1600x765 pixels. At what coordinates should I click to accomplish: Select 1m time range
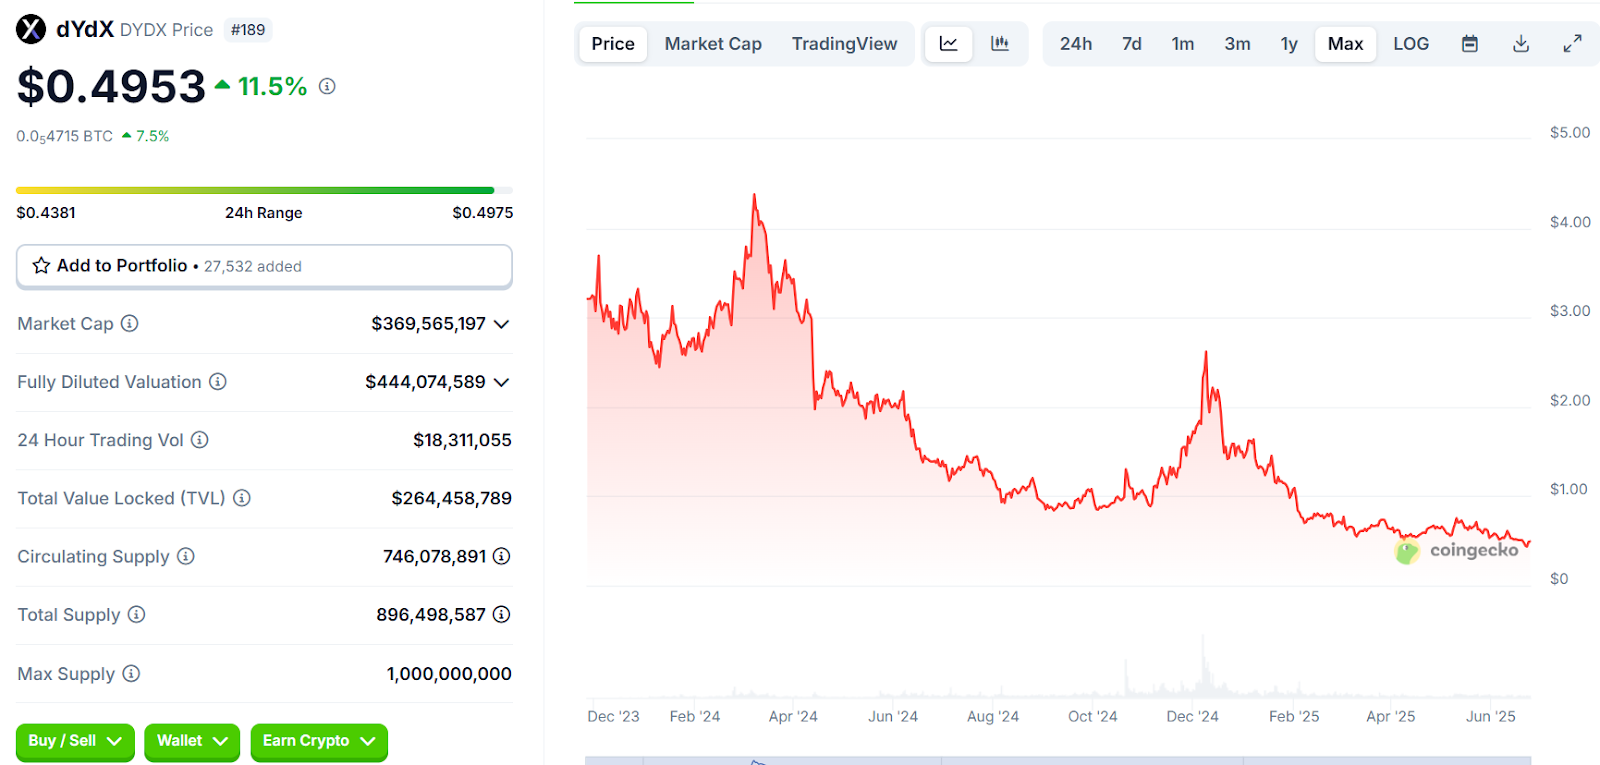1183,44
